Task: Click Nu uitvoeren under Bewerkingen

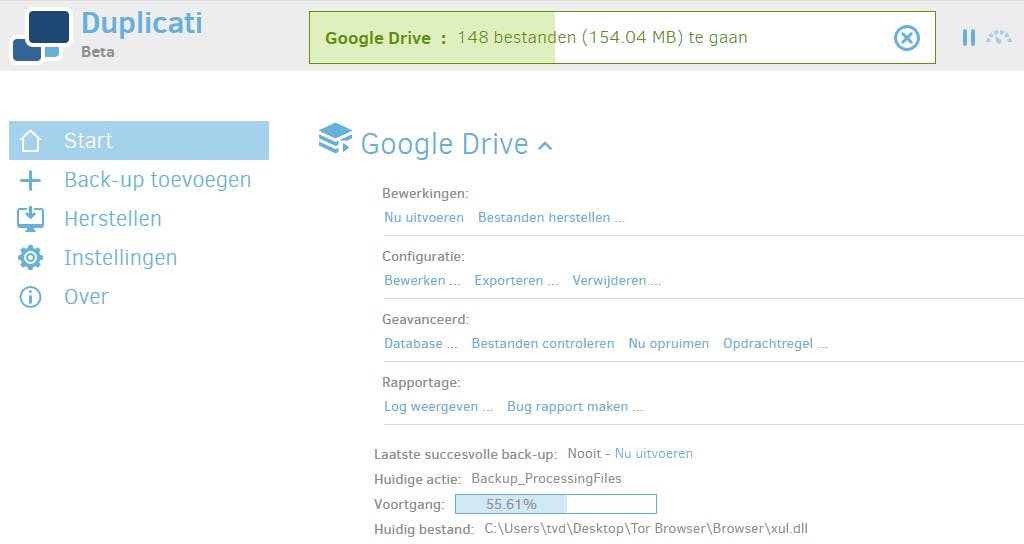Action: coord(424,217)
